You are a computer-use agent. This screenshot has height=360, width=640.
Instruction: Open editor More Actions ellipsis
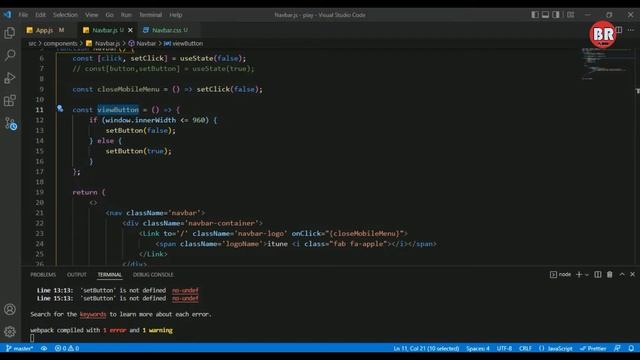[x=631, y=30]
